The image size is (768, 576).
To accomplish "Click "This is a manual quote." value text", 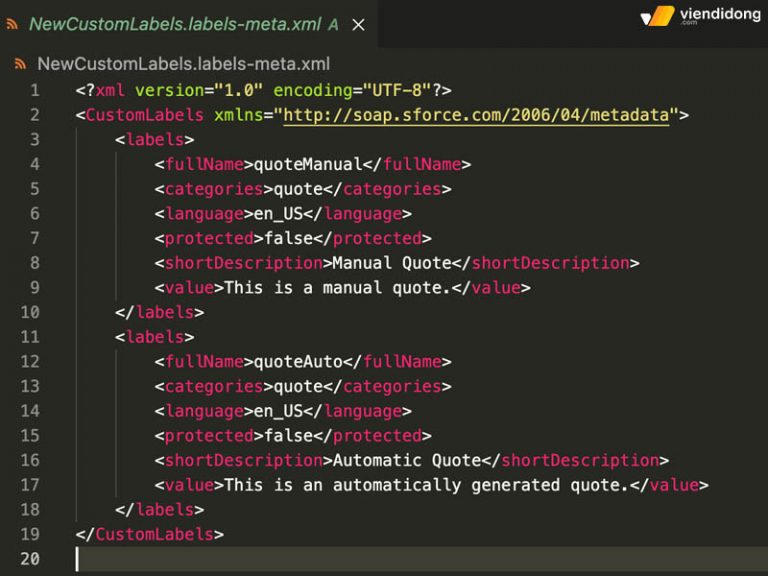I will (337, 288).
